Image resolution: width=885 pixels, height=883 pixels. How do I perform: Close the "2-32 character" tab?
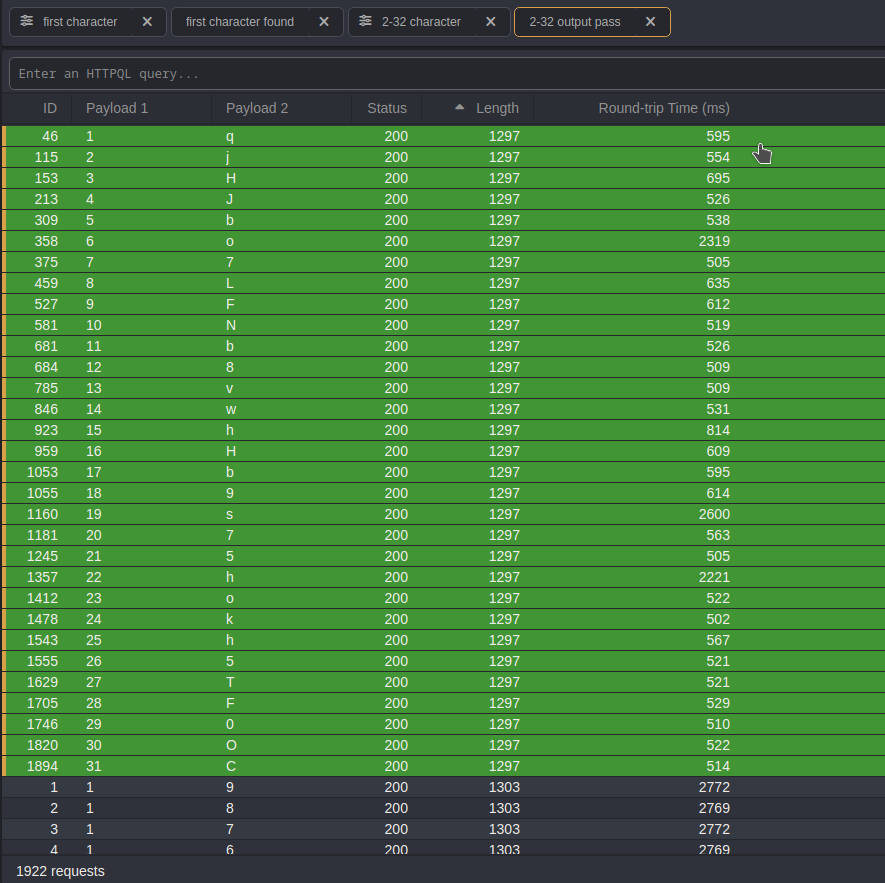(490, 22)
